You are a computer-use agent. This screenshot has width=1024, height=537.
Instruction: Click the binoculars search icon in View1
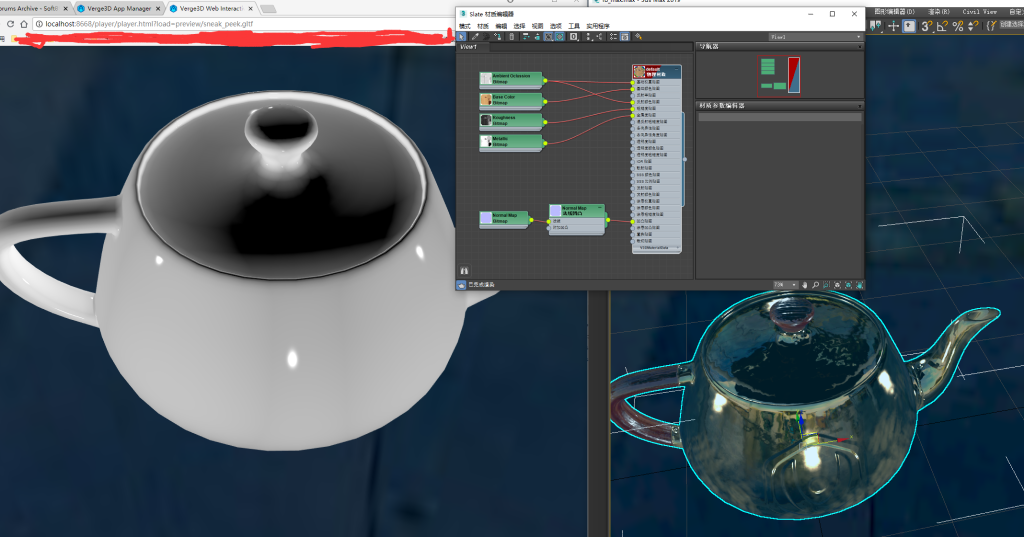coord(464,270)
